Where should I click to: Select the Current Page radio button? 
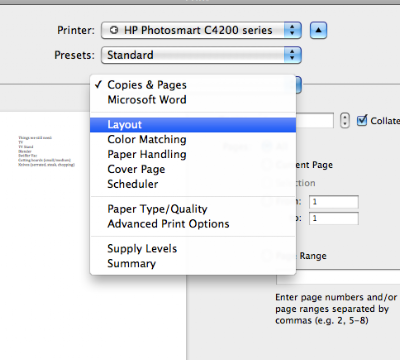click(266, 165)
